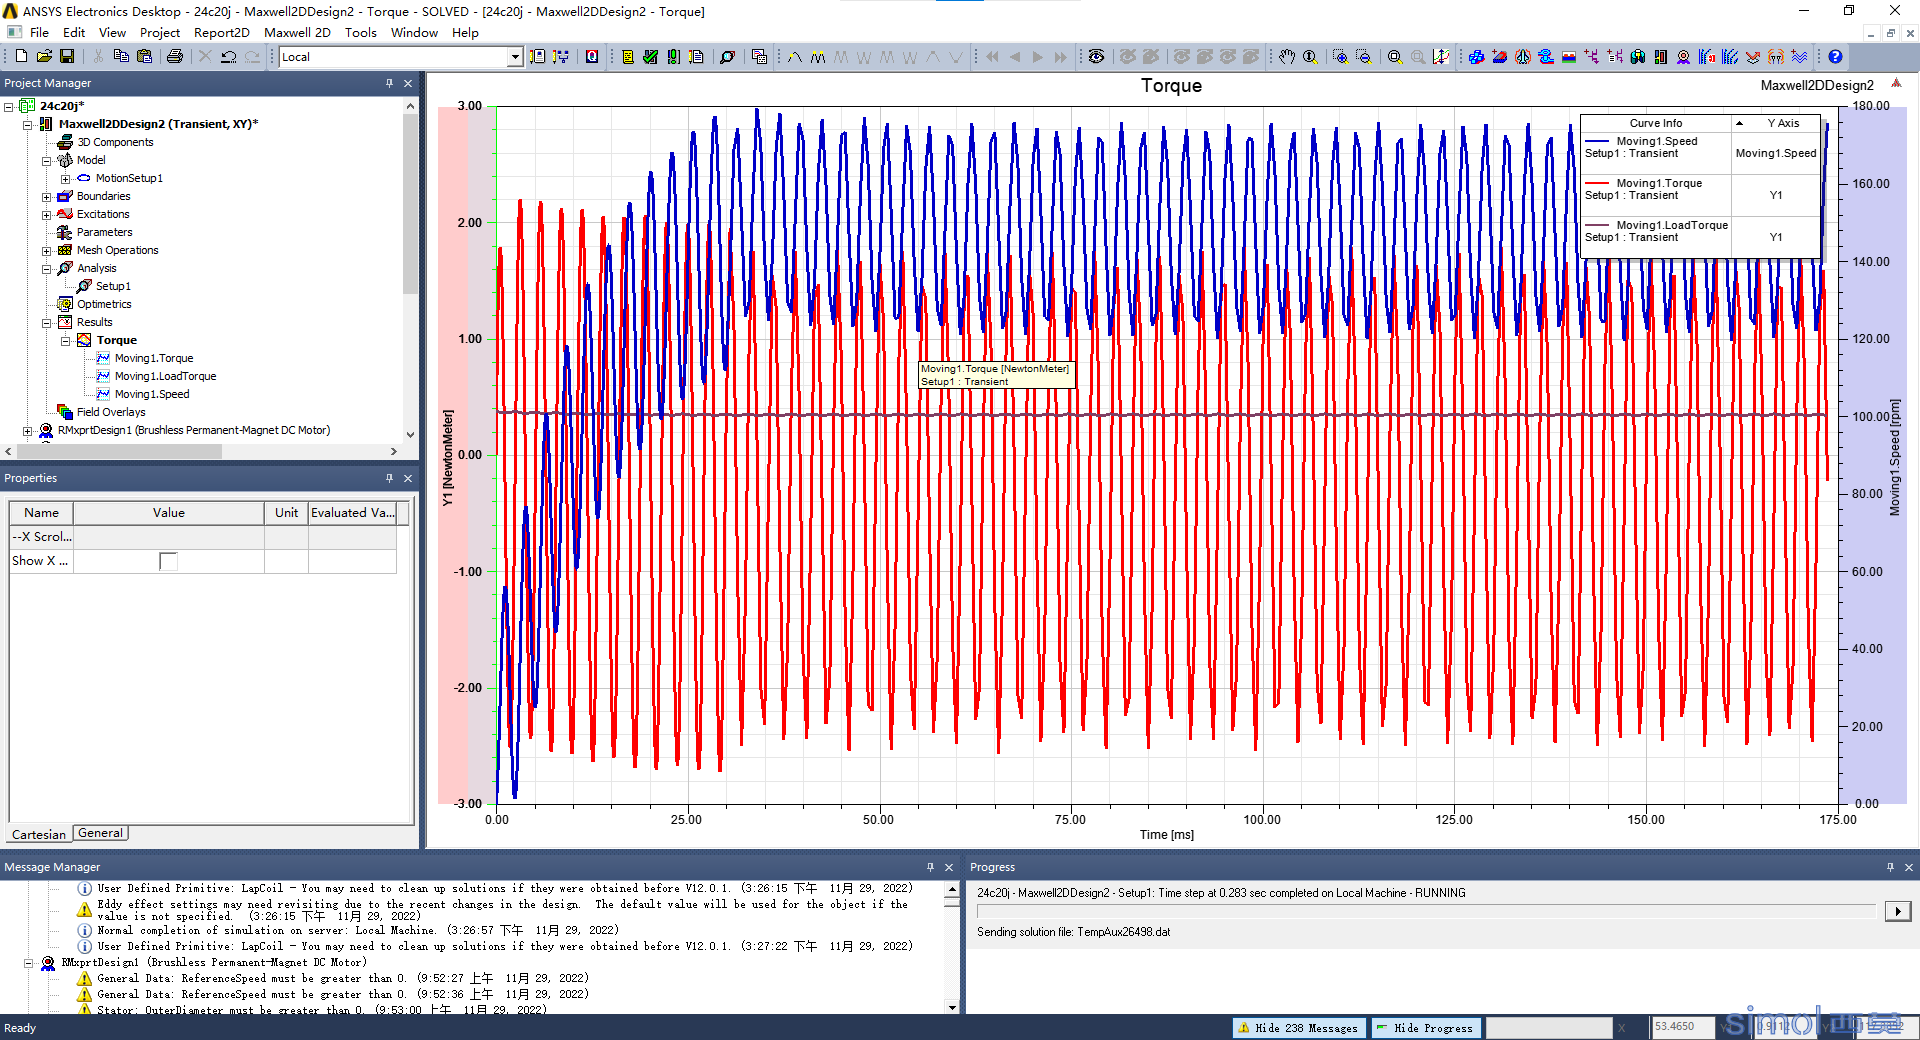Collapse the 24c20j project node
This screenshot has height=1040, width=1920.
point(9,106)
